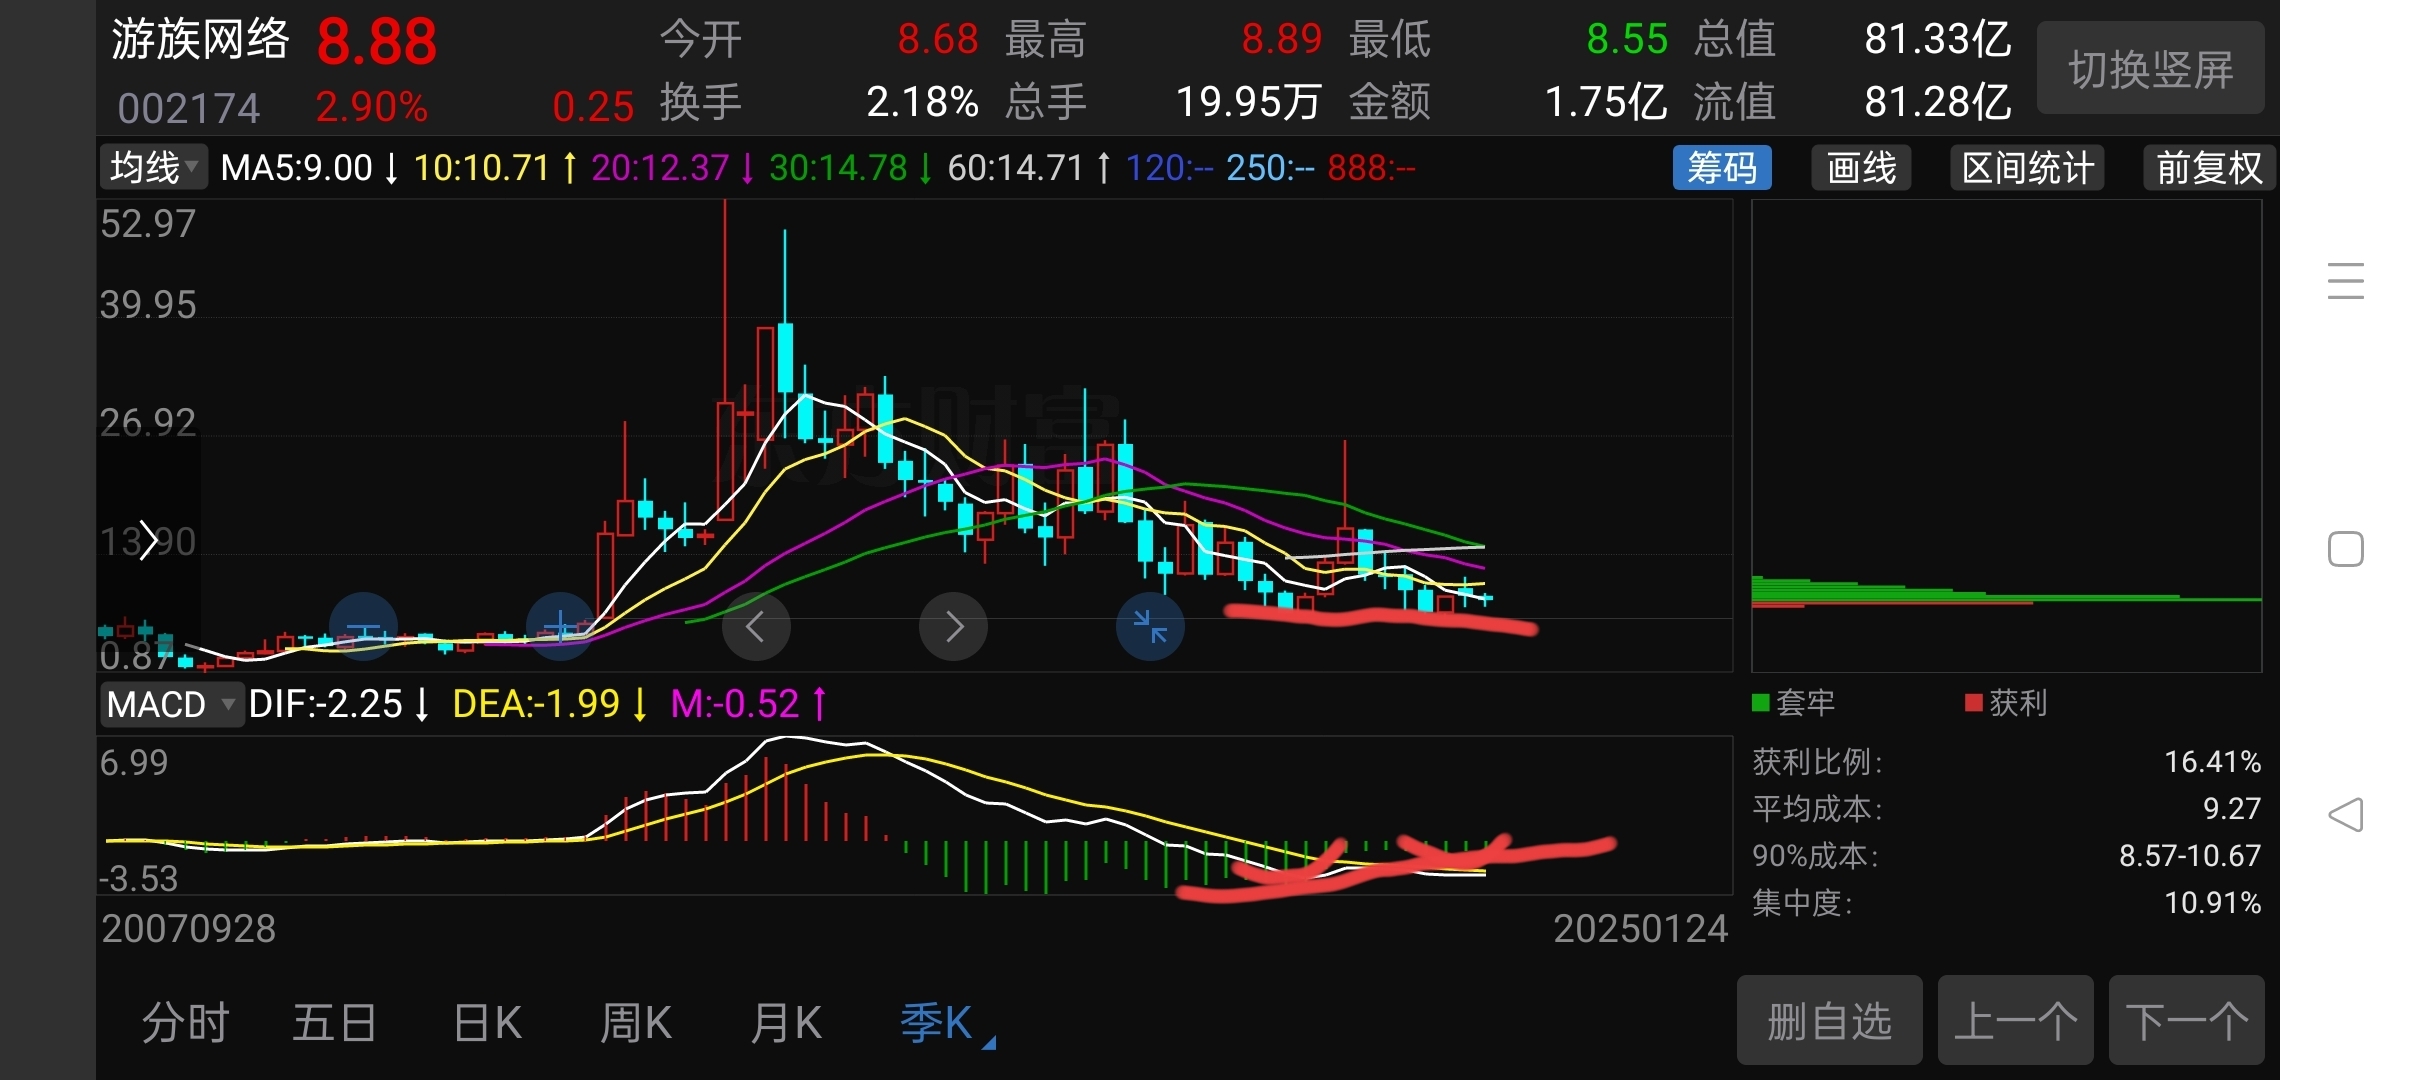
Task: Open the hamburger menu on the right edge
Action: (x=2346, y=281)
